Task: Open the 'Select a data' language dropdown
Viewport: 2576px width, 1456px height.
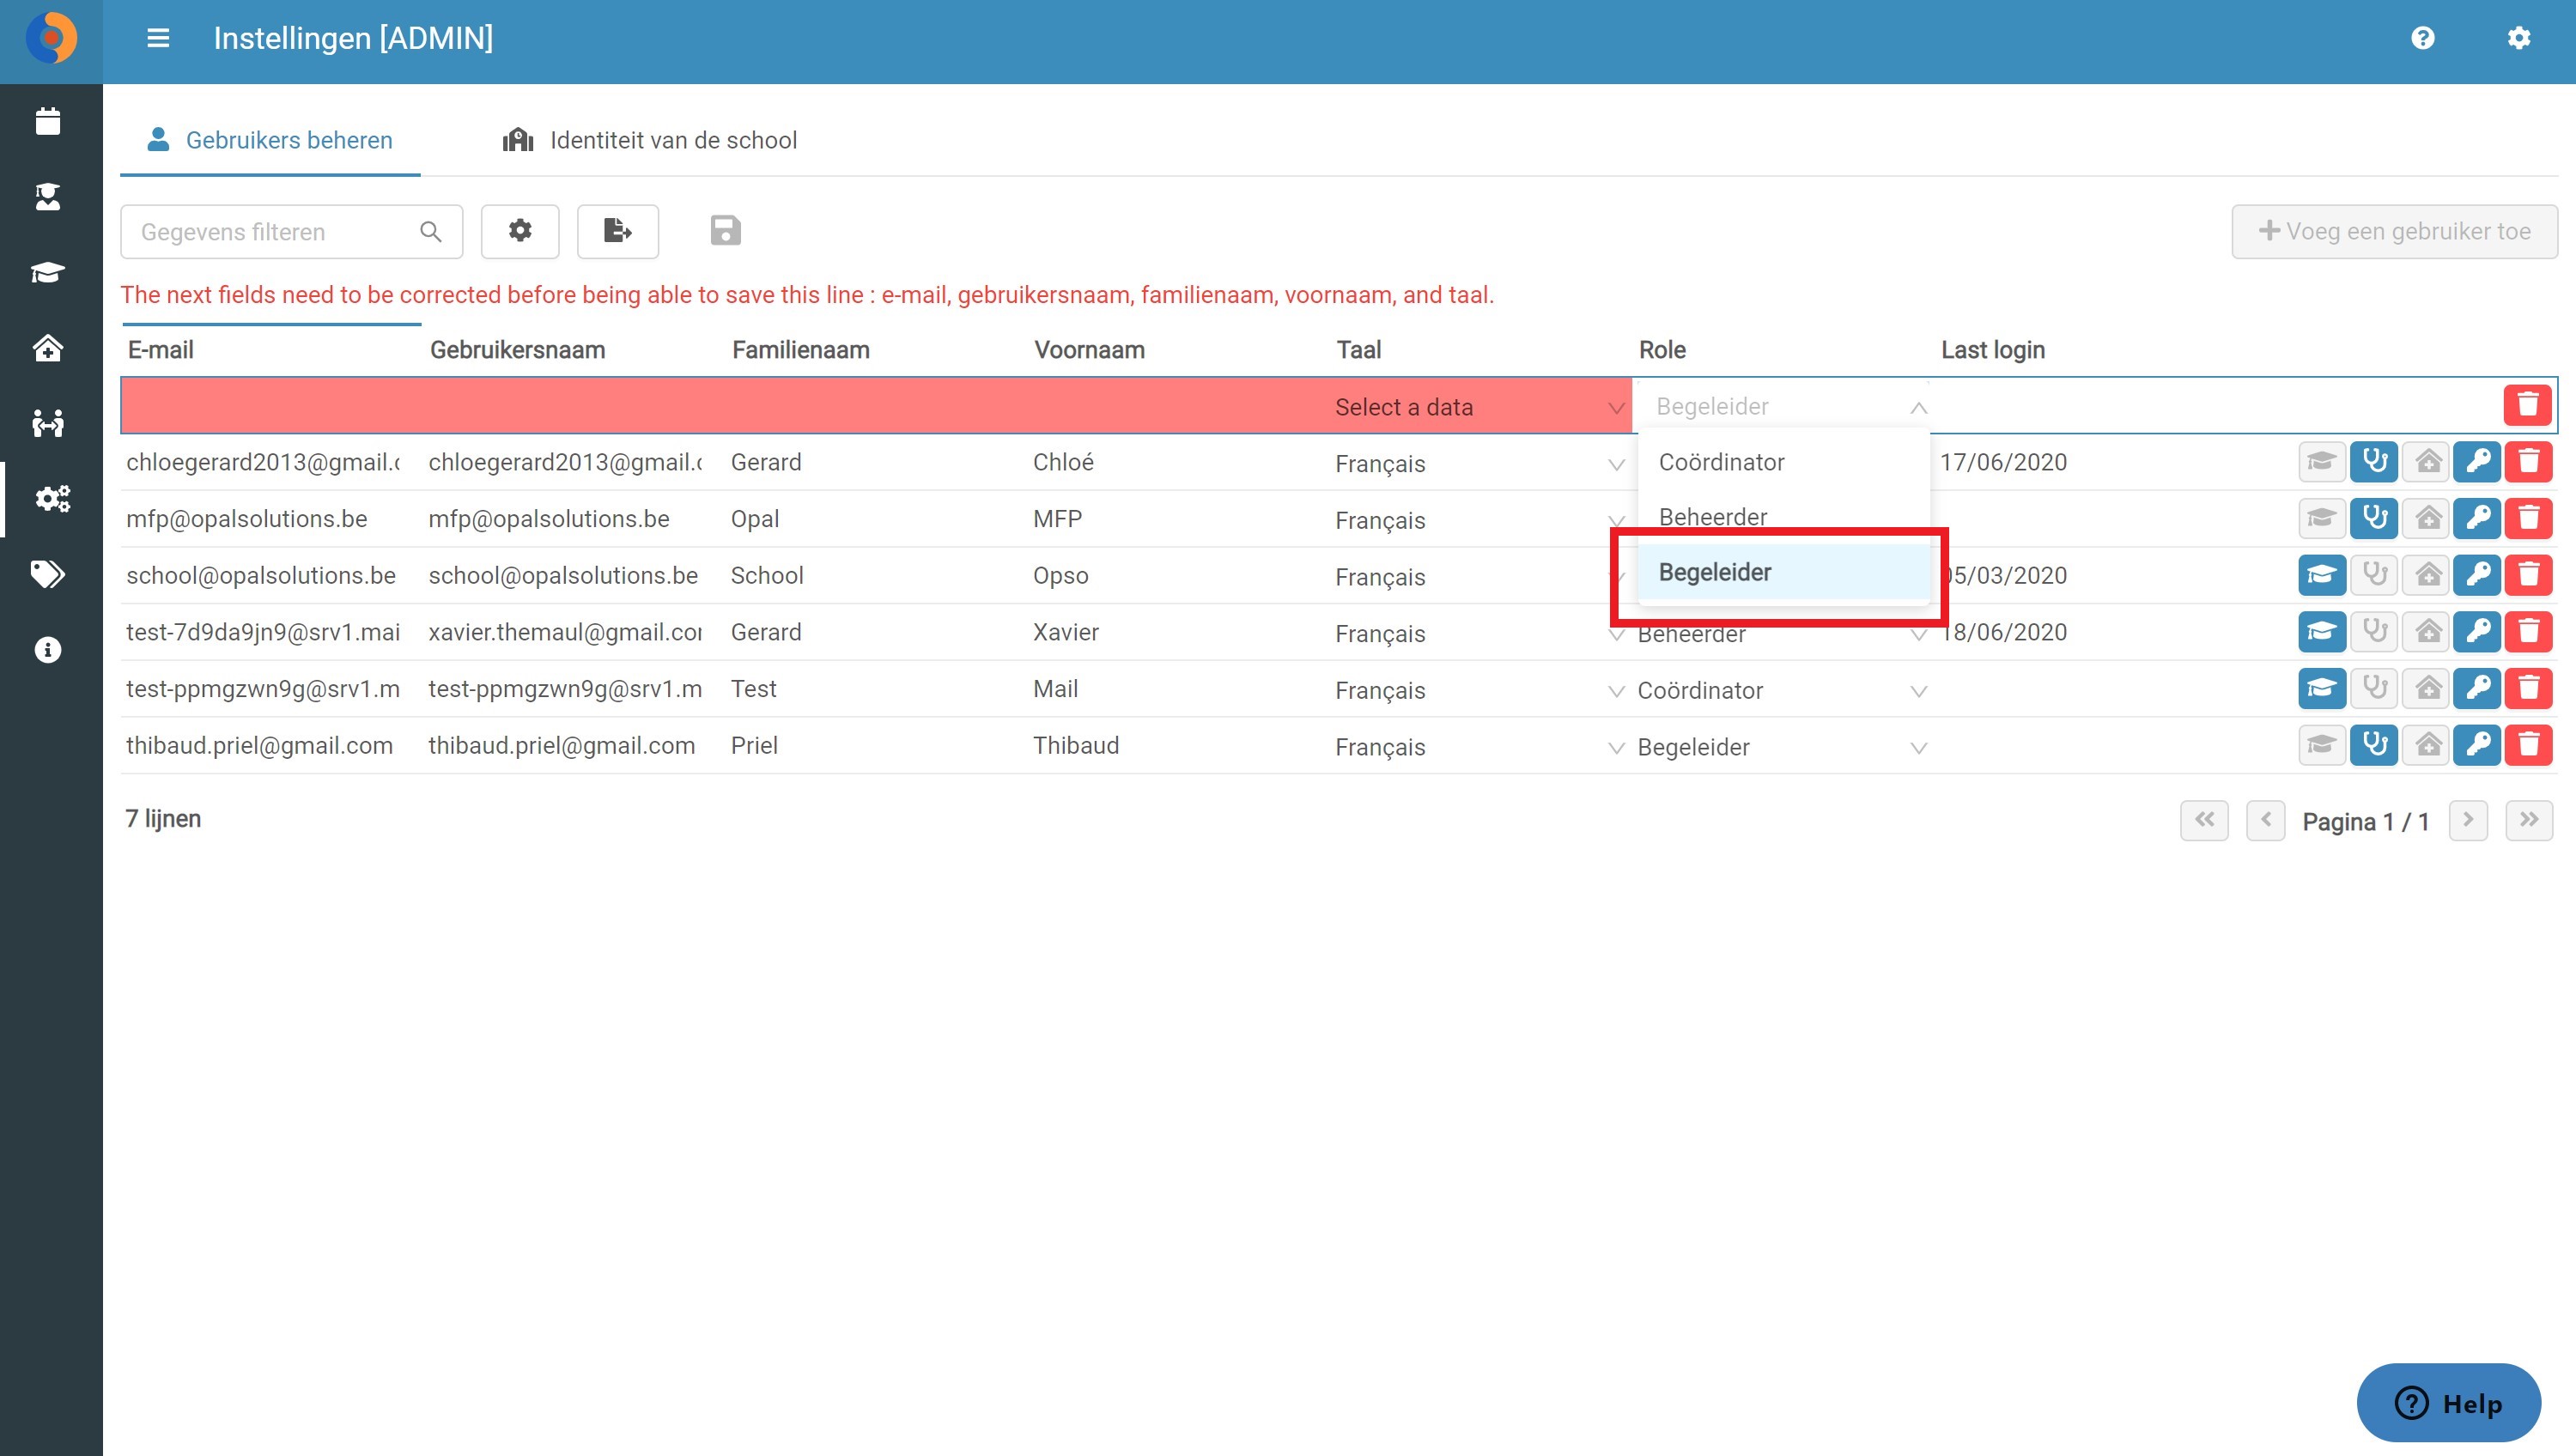Action: coord(1479,407)
